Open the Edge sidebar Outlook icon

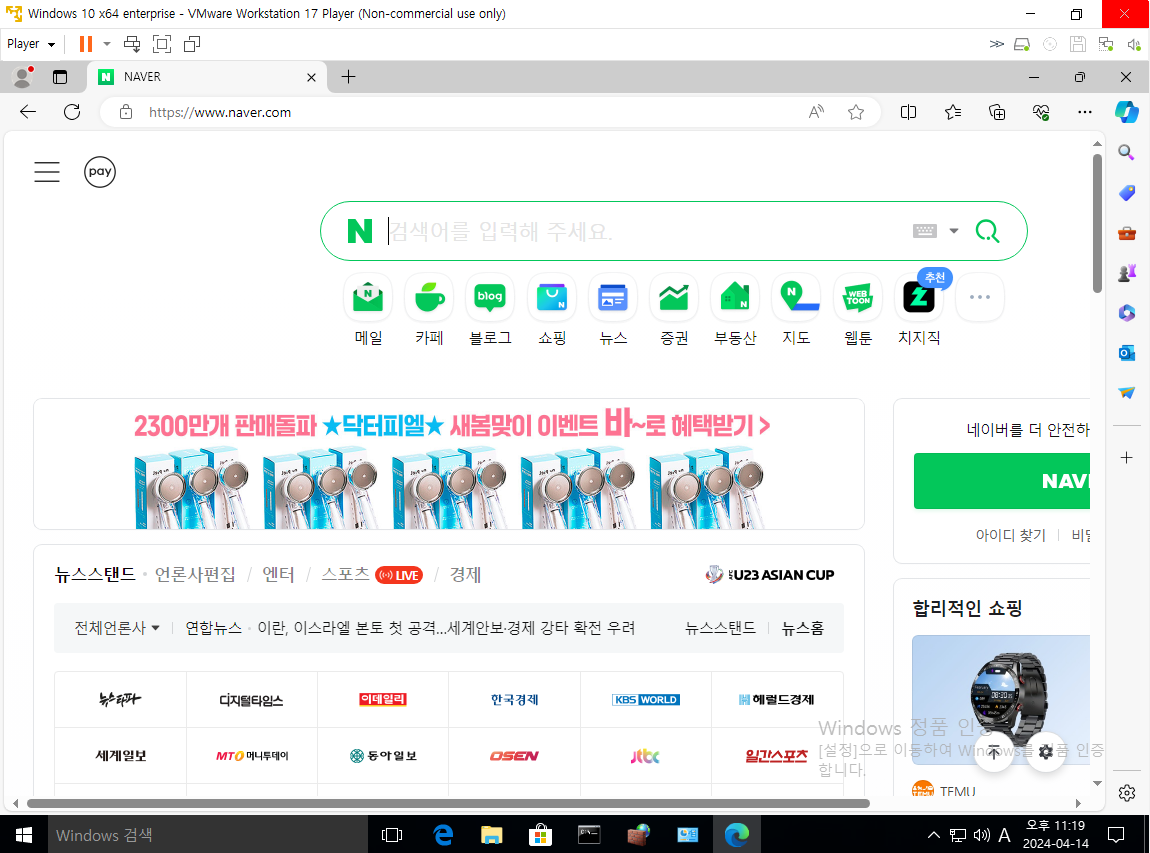click(1127, 353)
